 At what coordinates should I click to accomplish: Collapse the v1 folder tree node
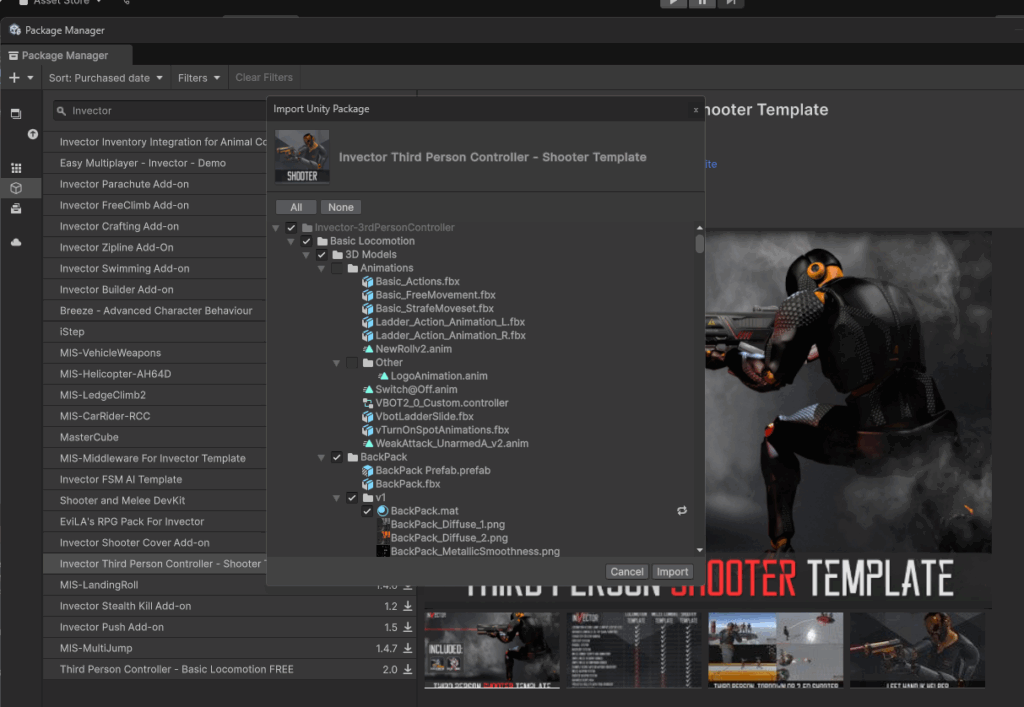tap(336, 498)
